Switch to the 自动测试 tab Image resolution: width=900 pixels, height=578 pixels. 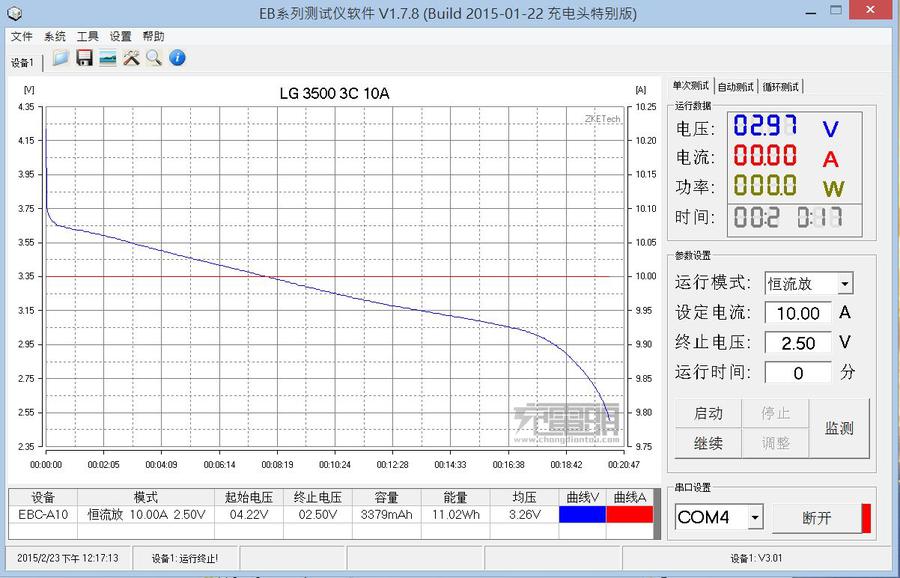[736, 87]
